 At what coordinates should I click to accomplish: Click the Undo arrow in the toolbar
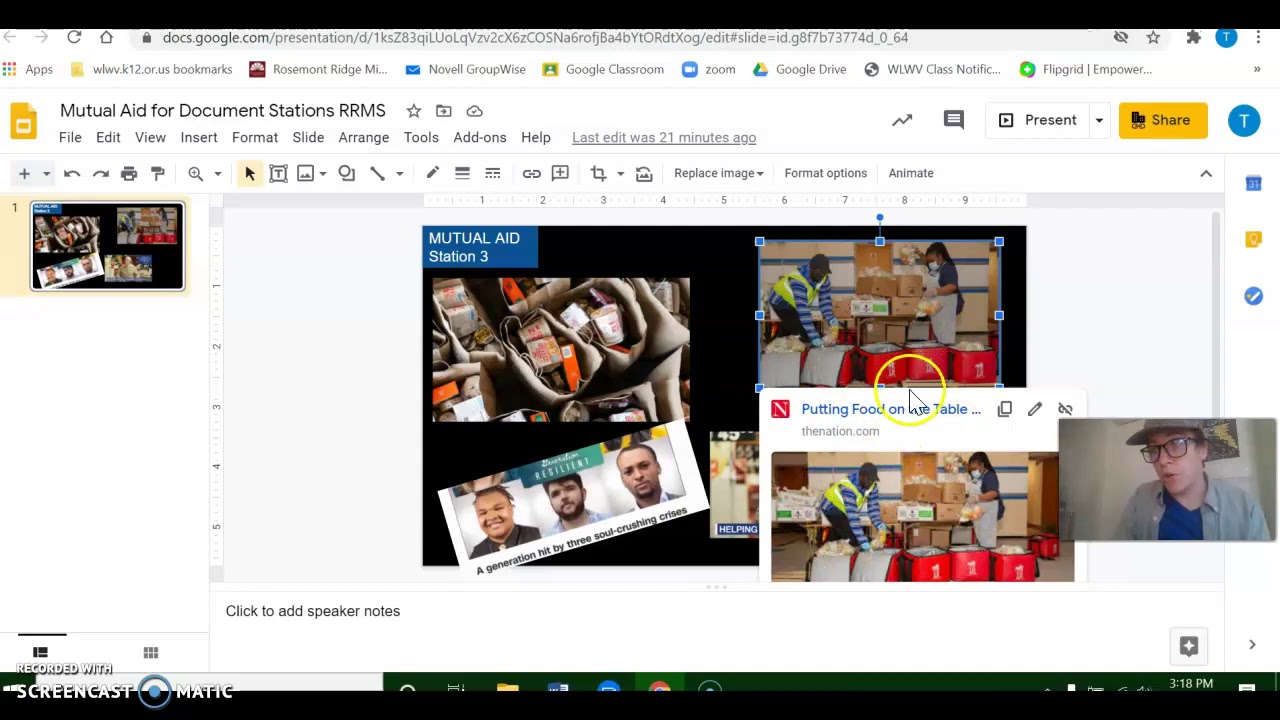(x=72, y=173)
